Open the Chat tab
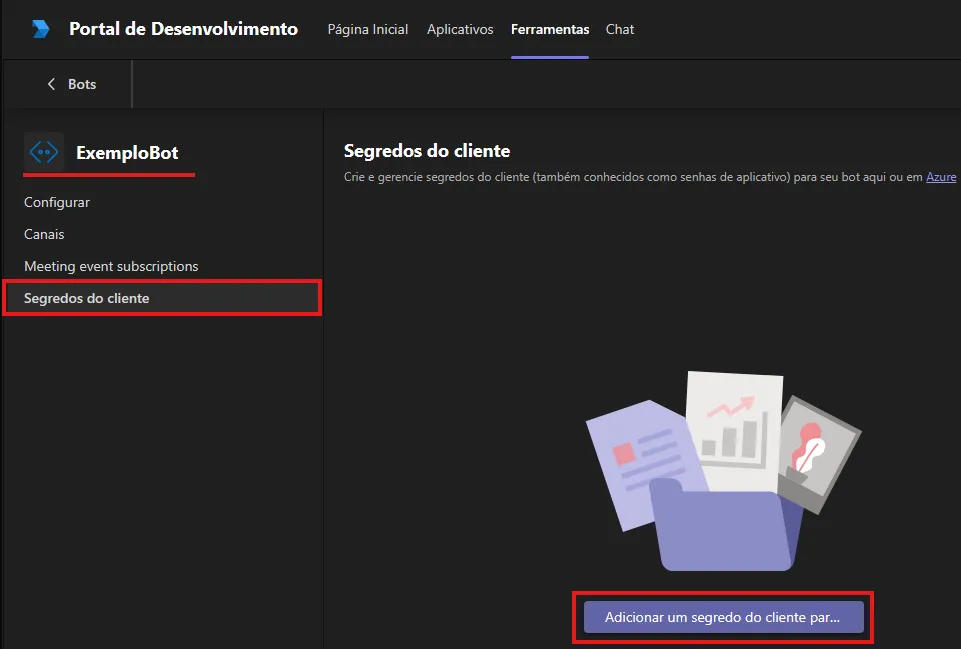Viewport: 961px width, 649px height. 620,29
